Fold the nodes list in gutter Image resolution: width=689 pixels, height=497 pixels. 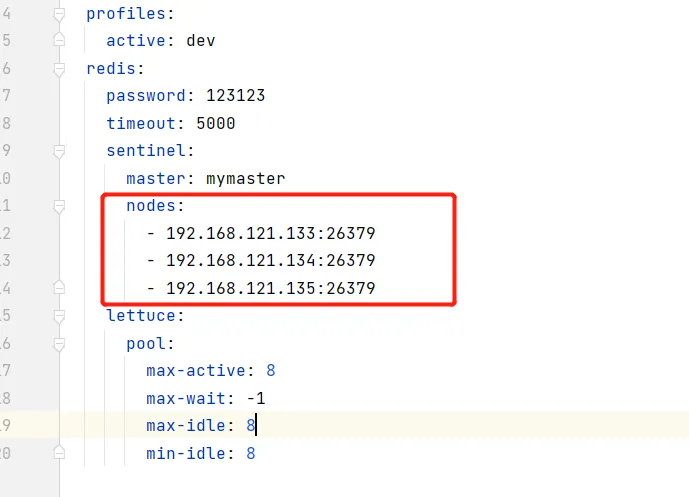[x=59, y=207]
